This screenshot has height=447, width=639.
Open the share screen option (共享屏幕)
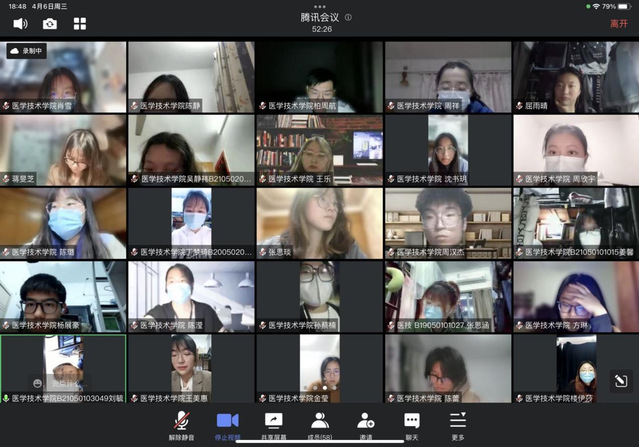pyautogui.click(x=273, y=424)
